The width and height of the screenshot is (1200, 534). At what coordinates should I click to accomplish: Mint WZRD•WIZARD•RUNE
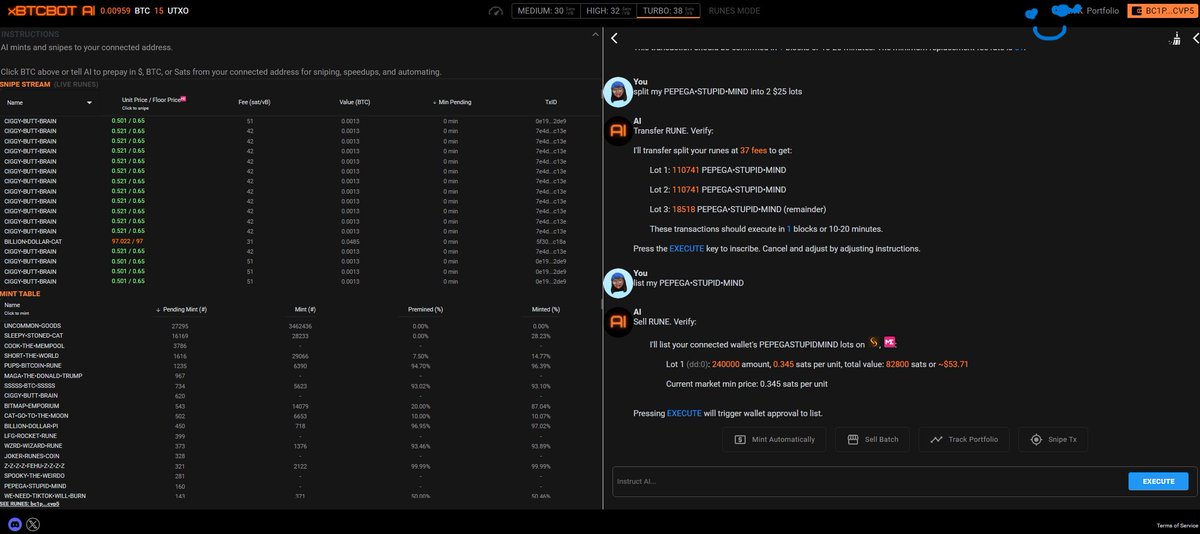pyautogui.click(x=32, y=445)
